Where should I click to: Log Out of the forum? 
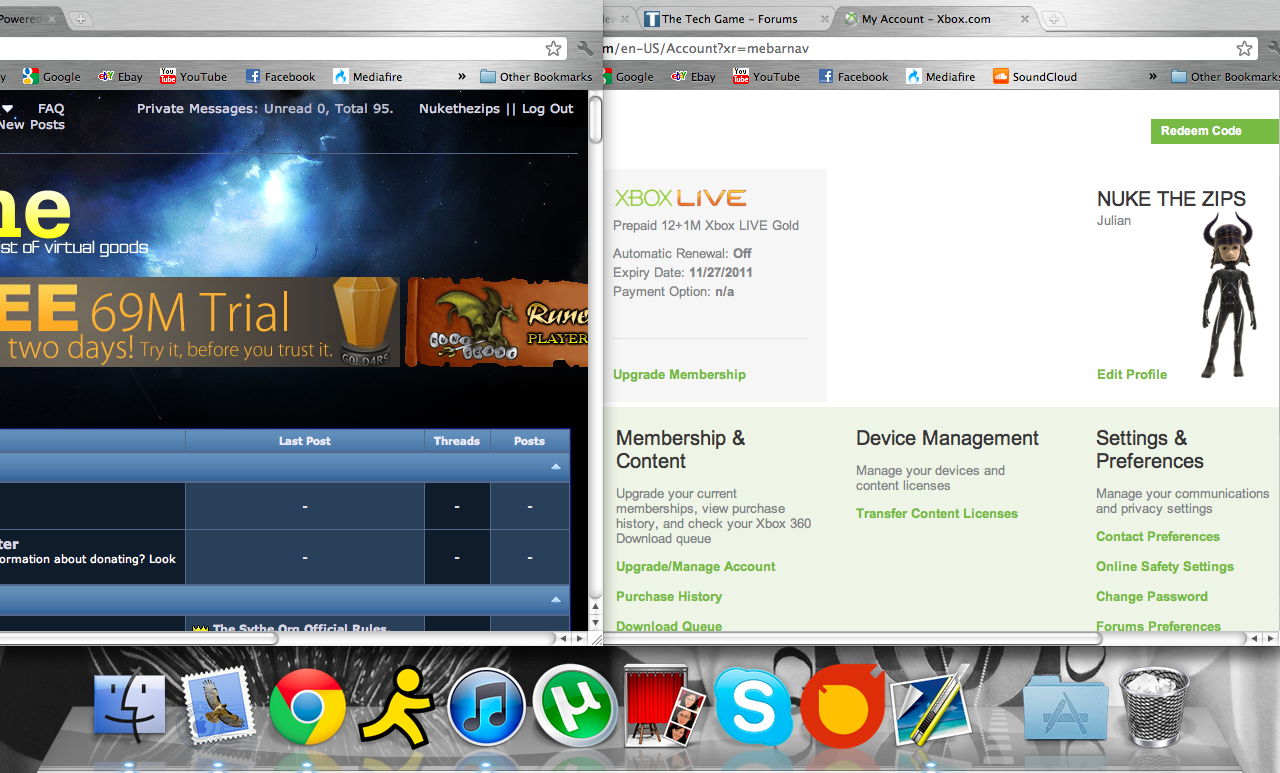548,108
